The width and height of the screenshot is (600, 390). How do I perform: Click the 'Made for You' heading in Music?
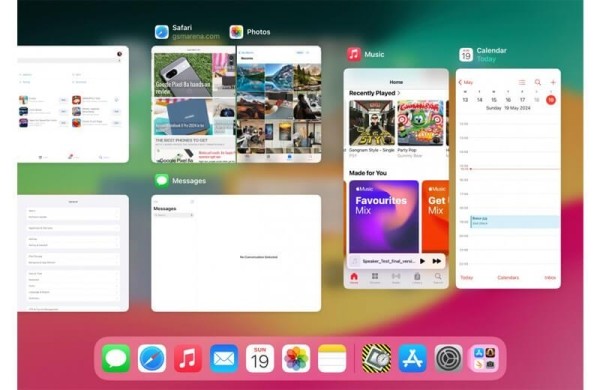(368, 173)
